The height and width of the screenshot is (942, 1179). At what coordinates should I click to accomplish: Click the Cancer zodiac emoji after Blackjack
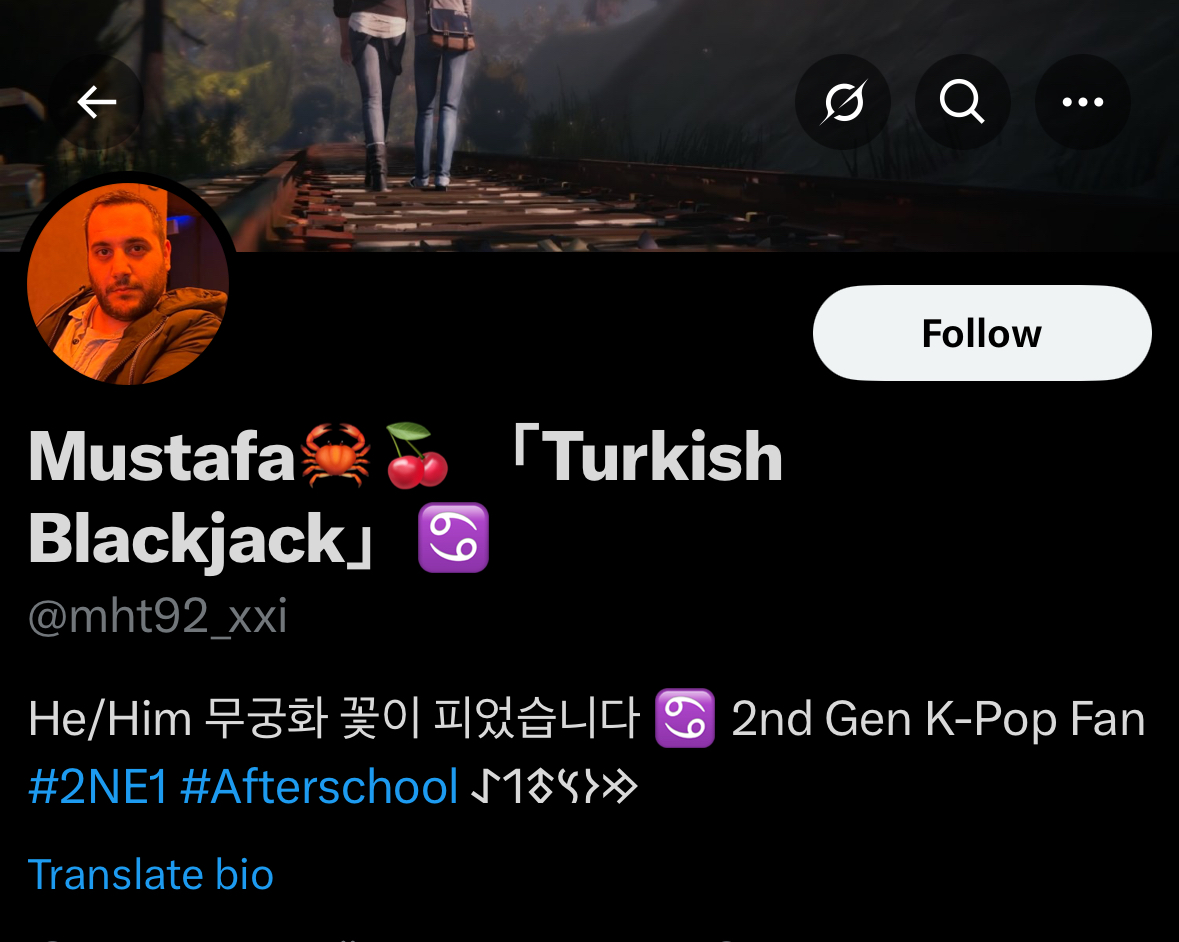pos(453,538)
